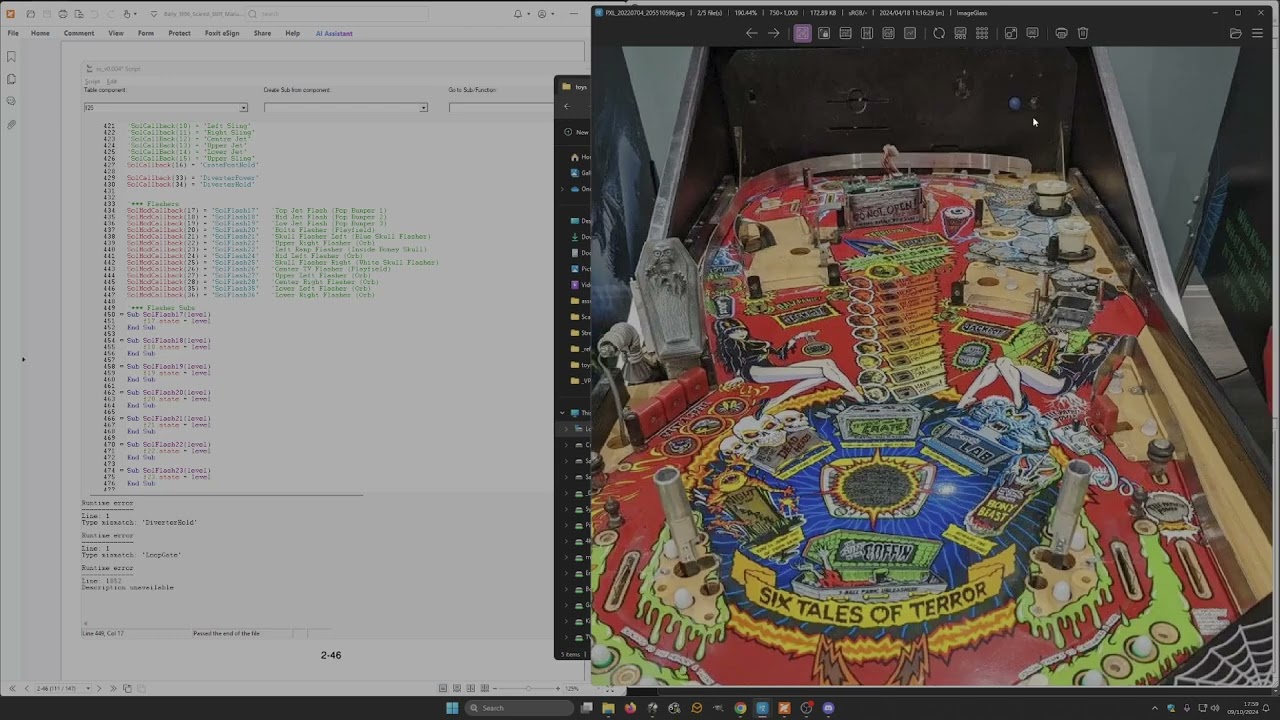Select the Foxit hand tool icon
Image resolution: width=1280 pixels, height=720 pixels.
coord(127,14)
